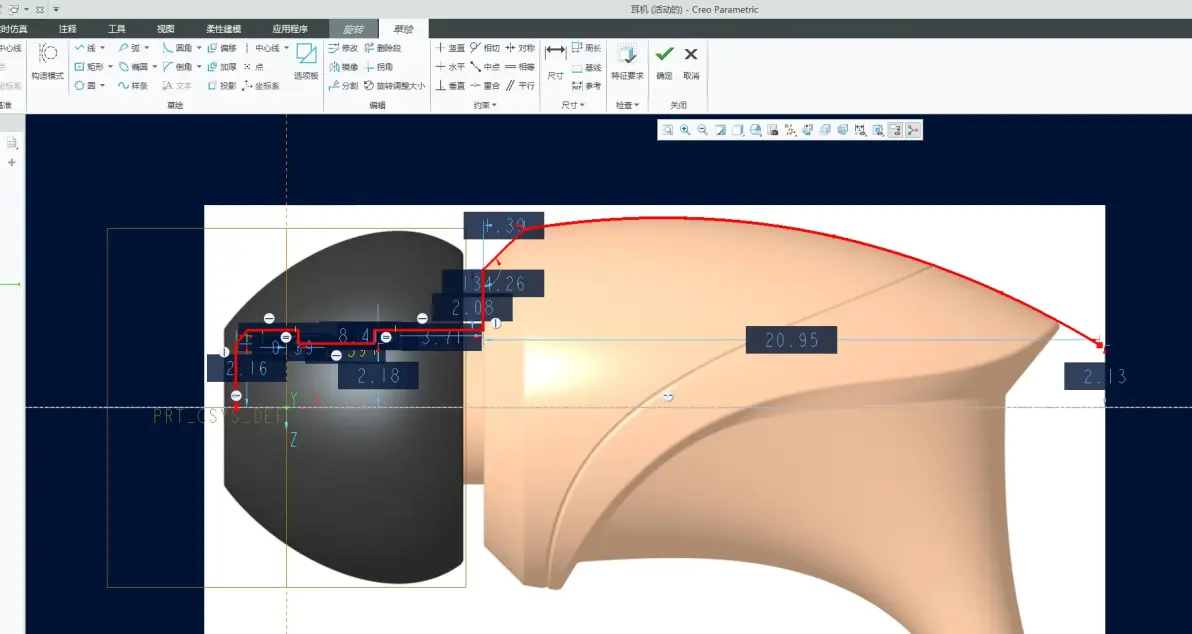
Task: Switch to the 视图 ribbon tab
Action: [x=166, y=29]
